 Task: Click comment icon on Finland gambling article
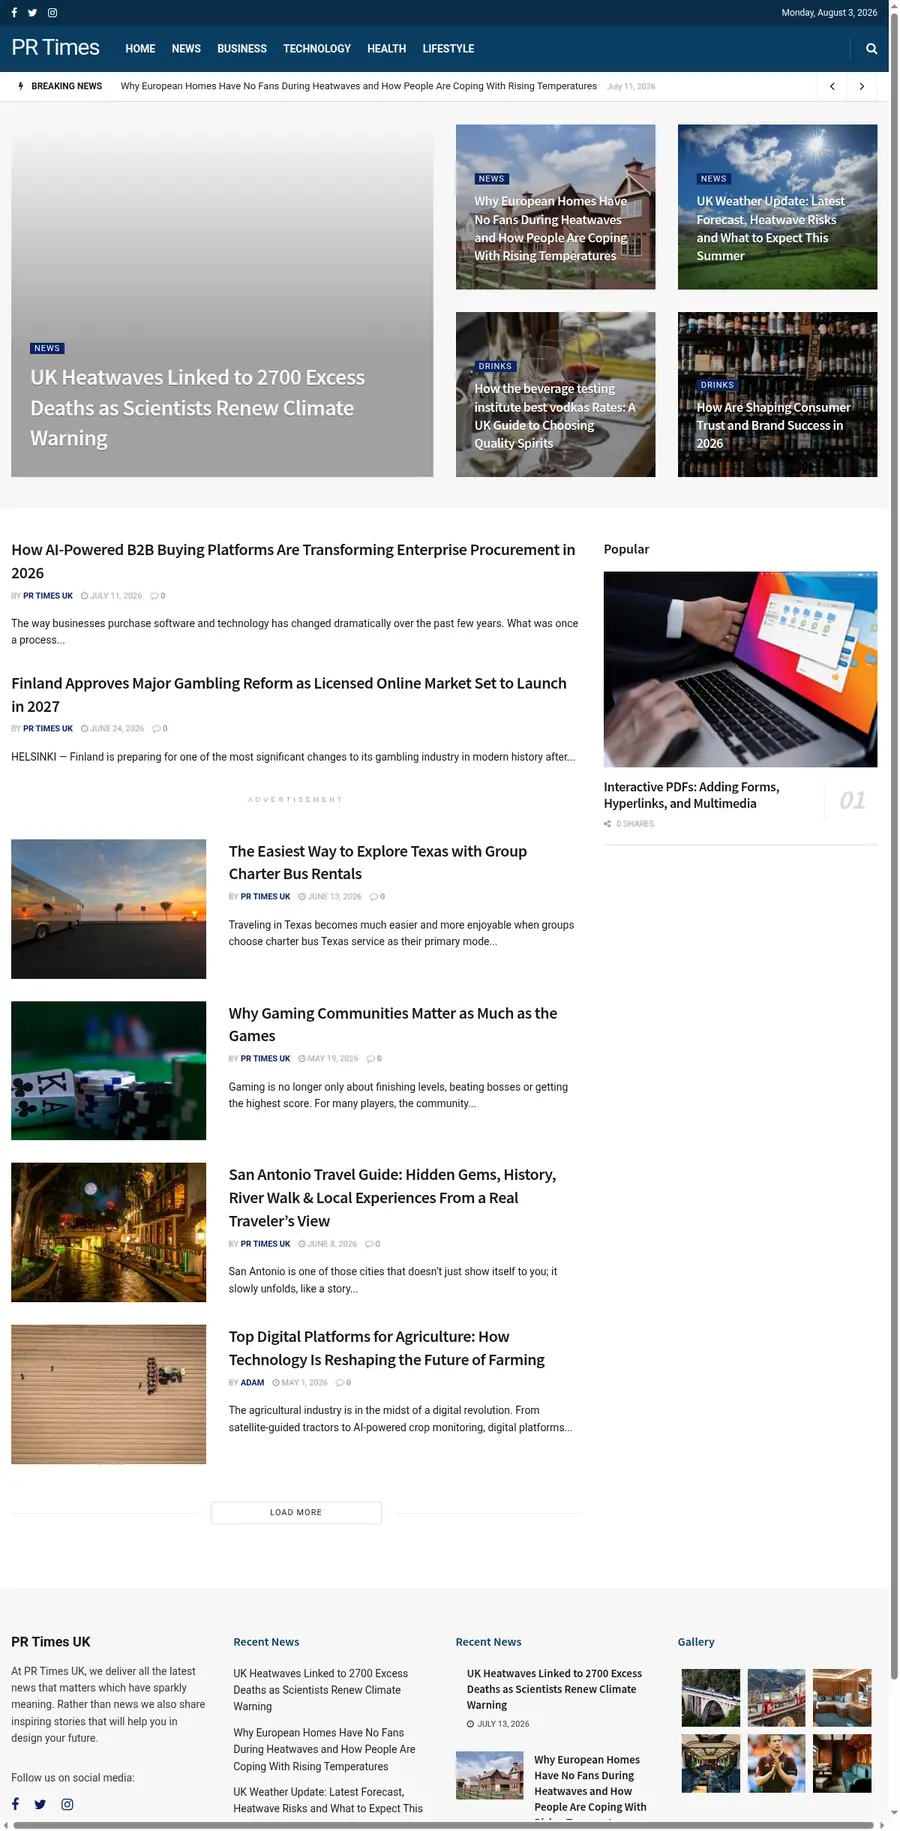tap(157, 729)
